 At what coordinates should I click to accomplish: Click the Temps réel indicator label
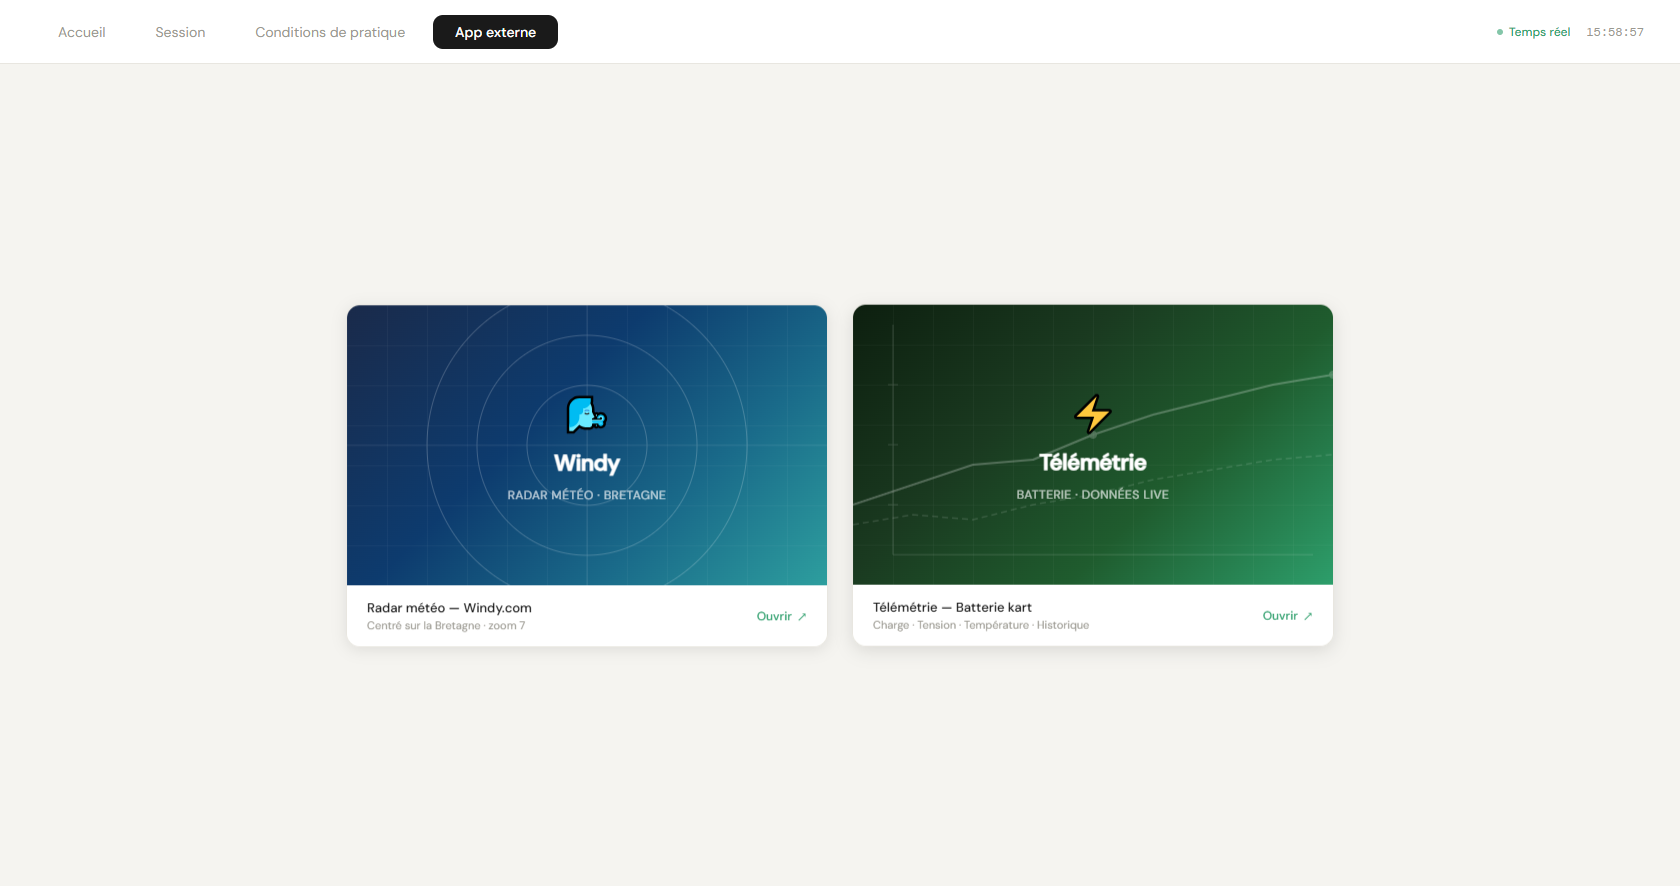[1539, 32]
